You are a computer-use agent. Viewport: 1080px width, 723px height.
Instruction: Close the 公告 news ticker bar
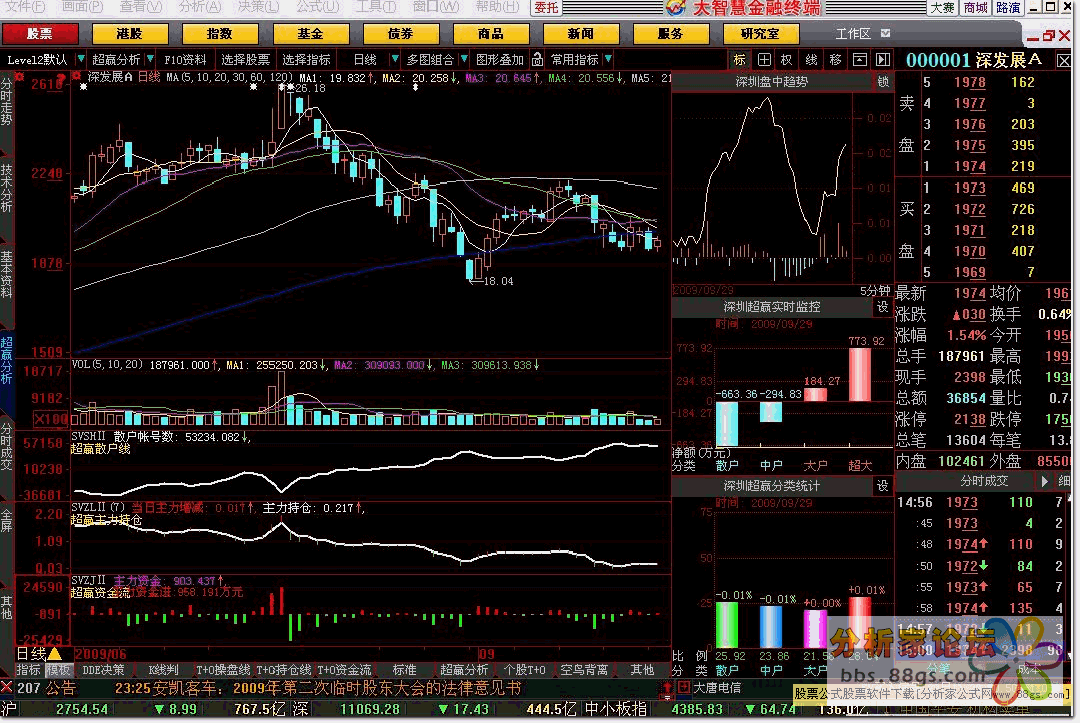click(7, 687)
